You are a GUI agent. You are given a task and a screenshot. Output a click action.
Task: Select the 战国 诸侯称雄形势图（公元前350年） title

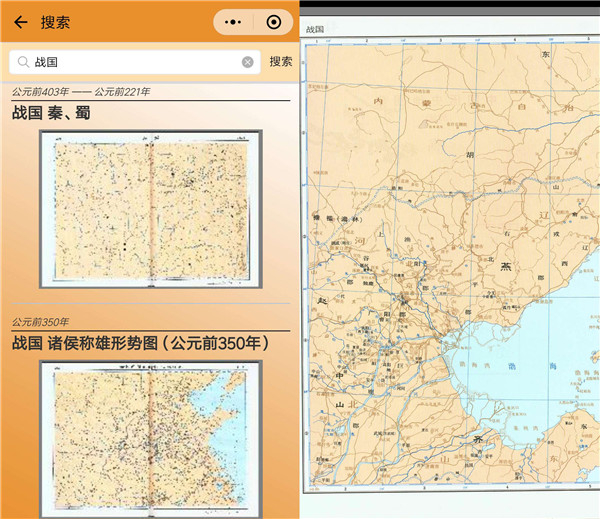click(140, 343)
